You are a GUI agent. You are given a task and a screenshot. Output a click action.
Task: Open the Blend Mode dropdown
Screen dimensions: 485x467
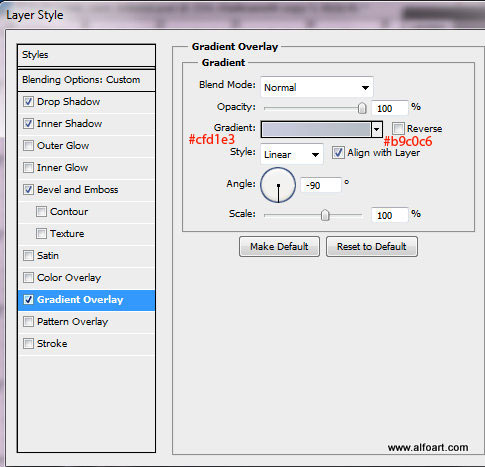click(x=317, y=87)
